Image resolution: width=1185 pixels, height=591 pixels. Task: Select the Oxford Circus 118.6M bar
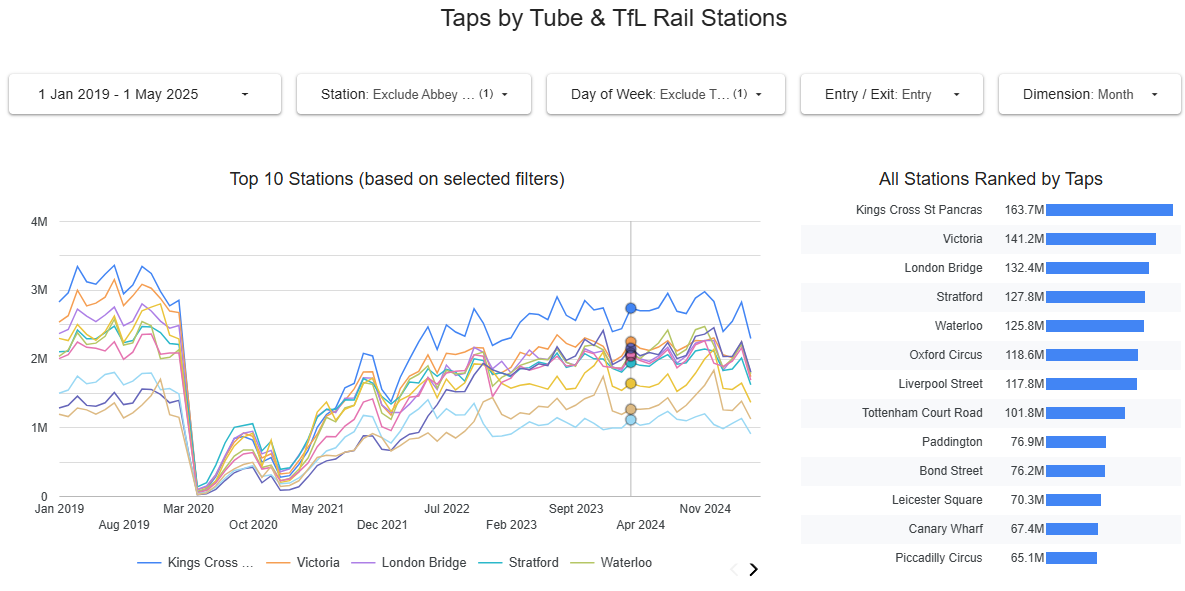coord(1092,354)
